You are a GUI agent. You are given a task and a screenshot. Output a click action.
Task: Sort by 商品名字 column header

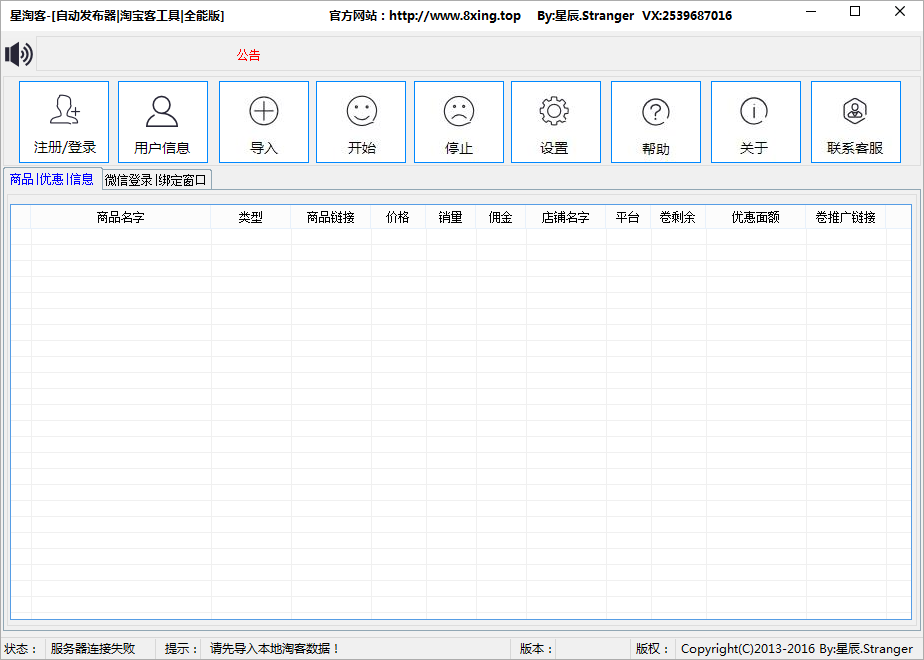(x=120, y=217)
